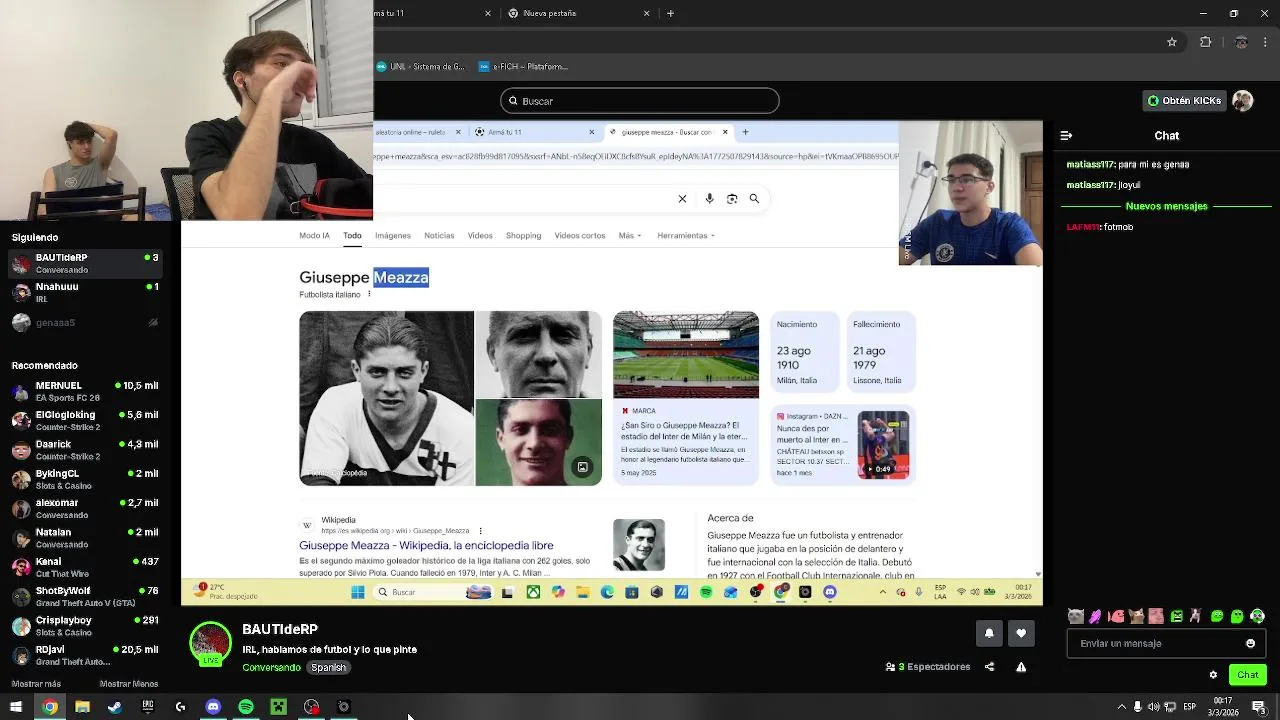Click the 3 Espectadores viewer count
Viewport: 1280px width, 720px height.
click(x=928, y=667)
